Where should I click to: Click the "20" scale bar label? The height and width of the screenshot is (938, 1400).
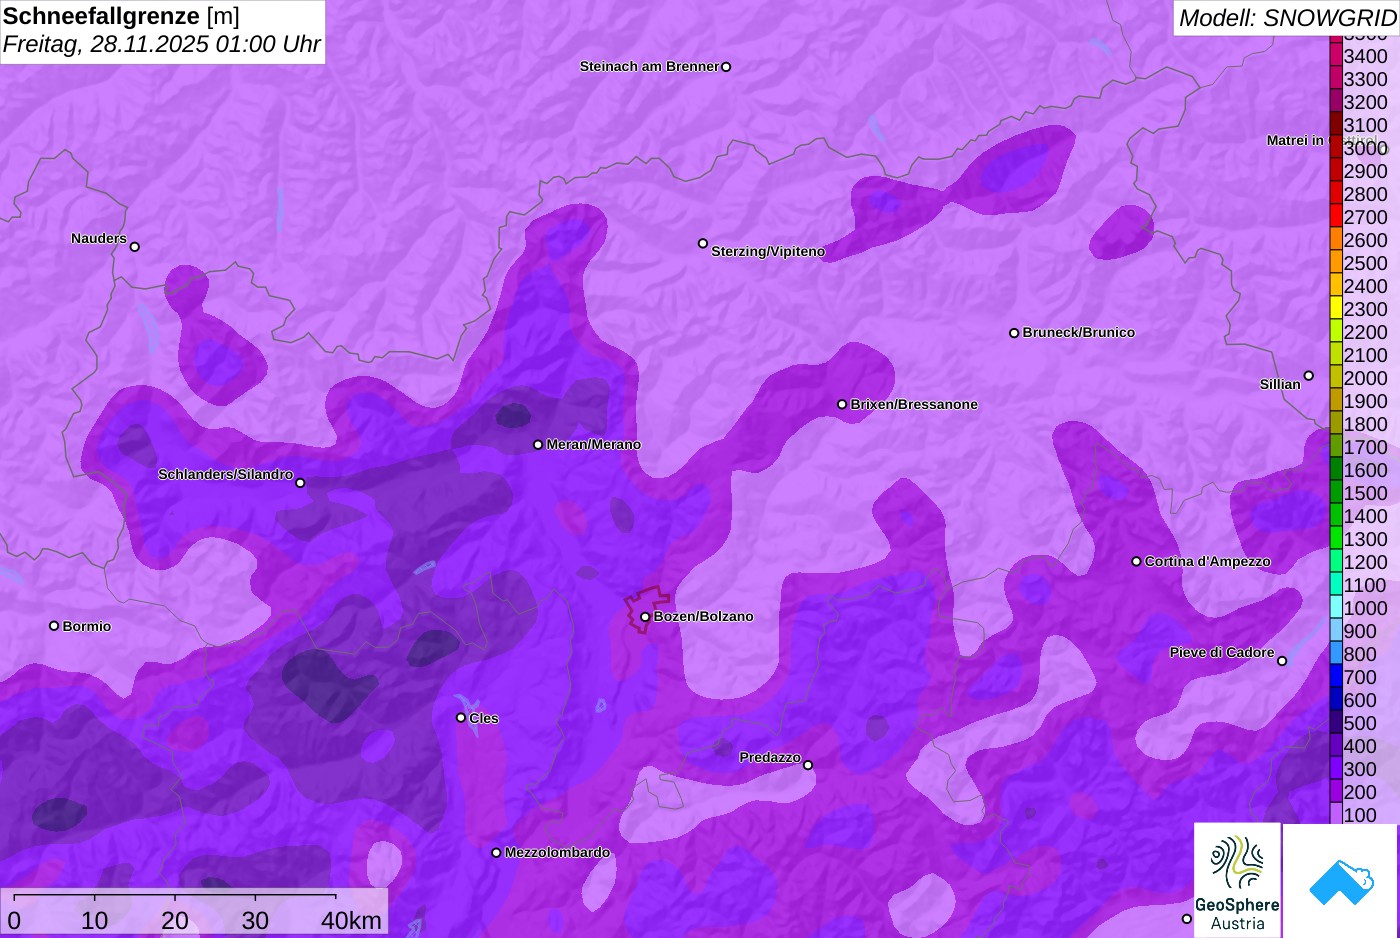click(175, 920)
